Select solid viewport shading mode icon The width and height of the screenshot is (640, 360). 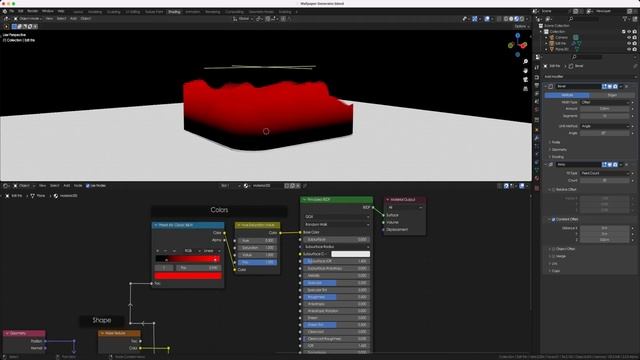click(x=511, y=19)
